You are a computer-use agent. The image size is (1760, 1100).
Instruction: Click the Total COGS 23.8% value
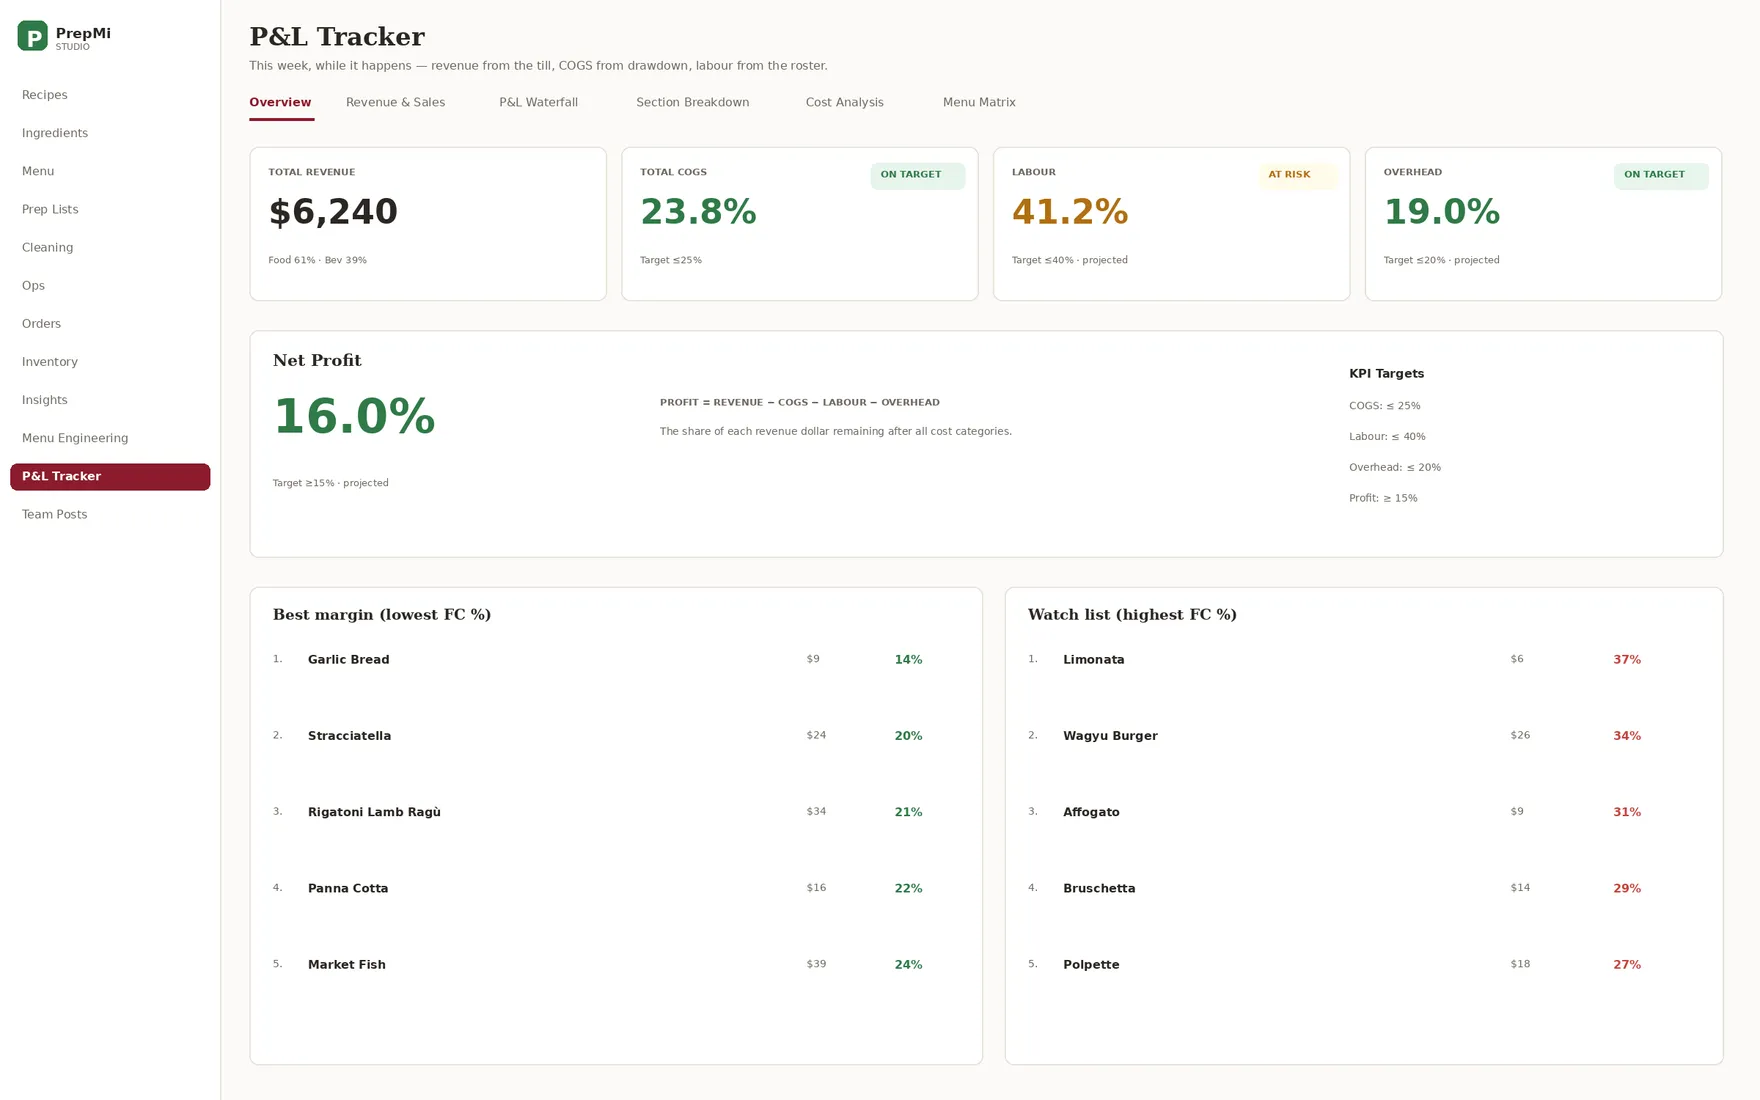[x=698, y=212]
